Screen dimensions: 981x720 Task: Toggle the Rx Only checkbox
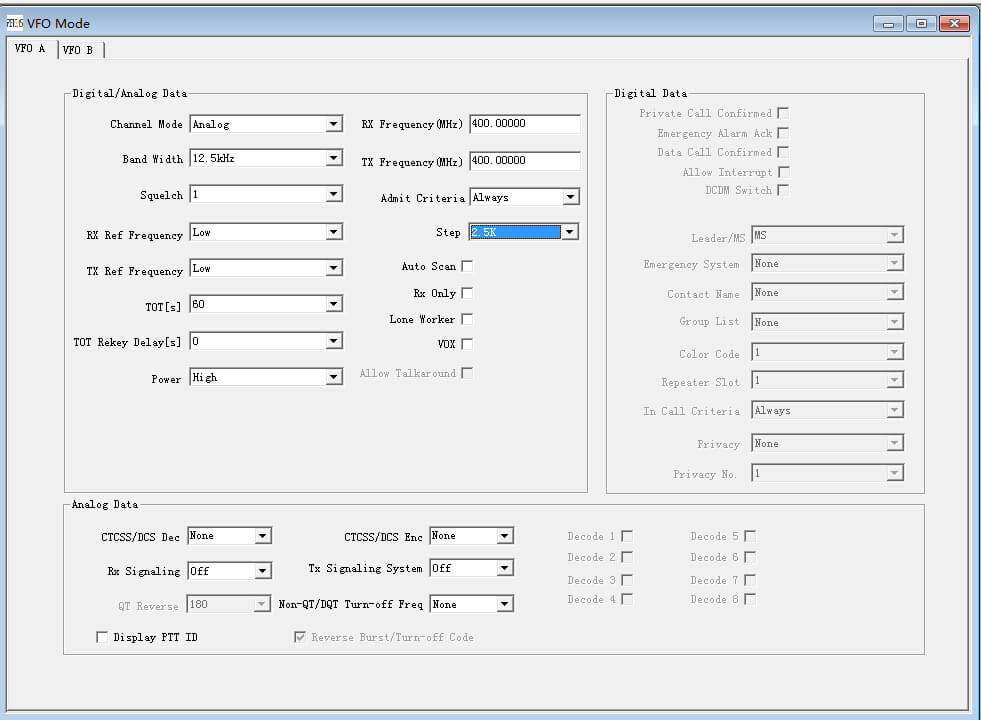[x=467, y=293]
